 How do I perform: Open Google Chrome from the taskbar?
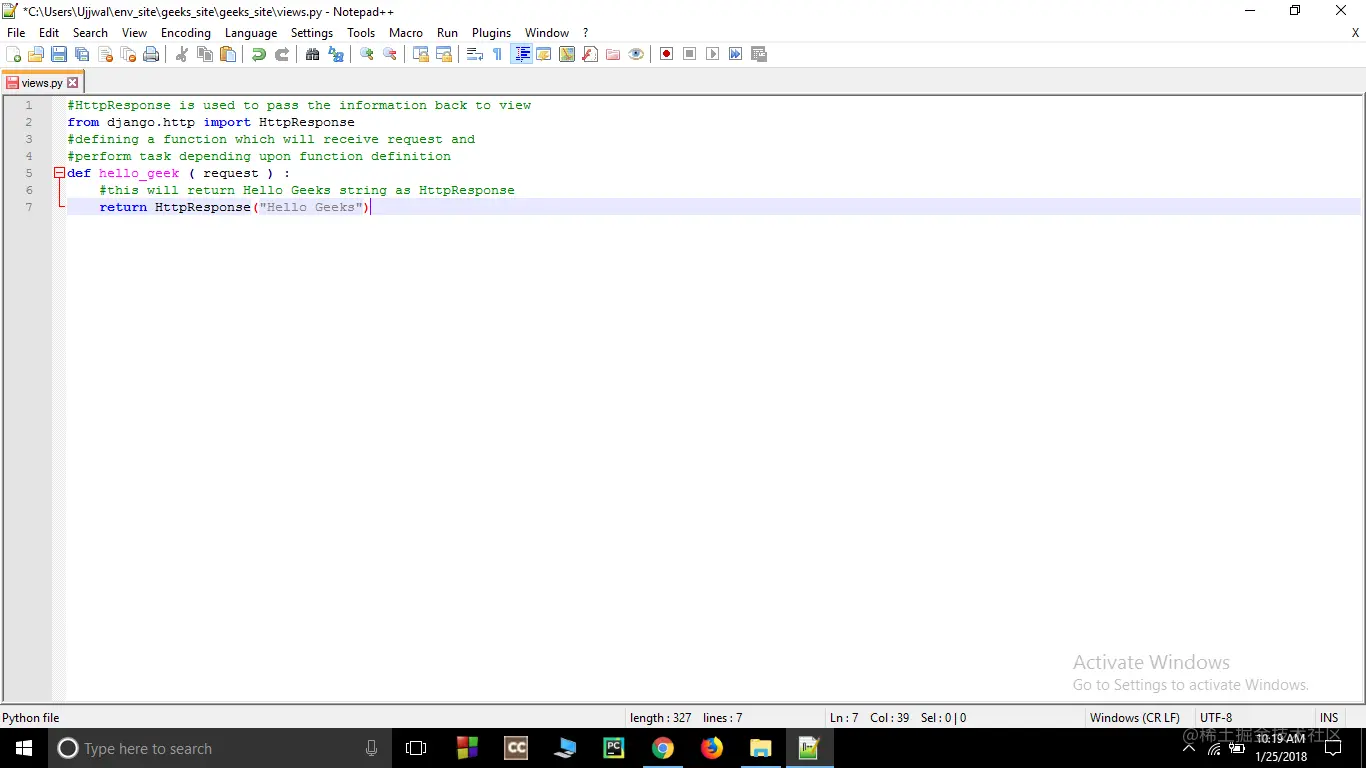point(662,748)
